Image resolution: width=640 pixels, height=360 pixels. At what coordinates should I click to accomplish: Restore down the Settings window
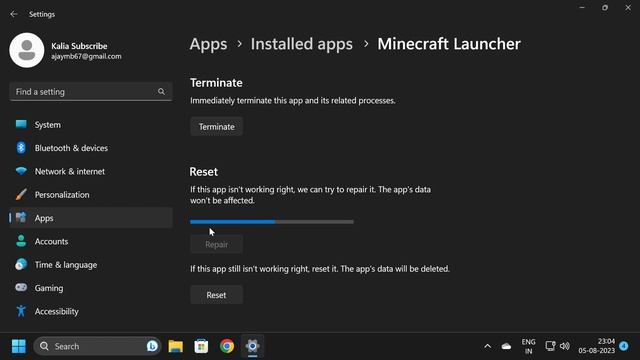tap(605, 7)
